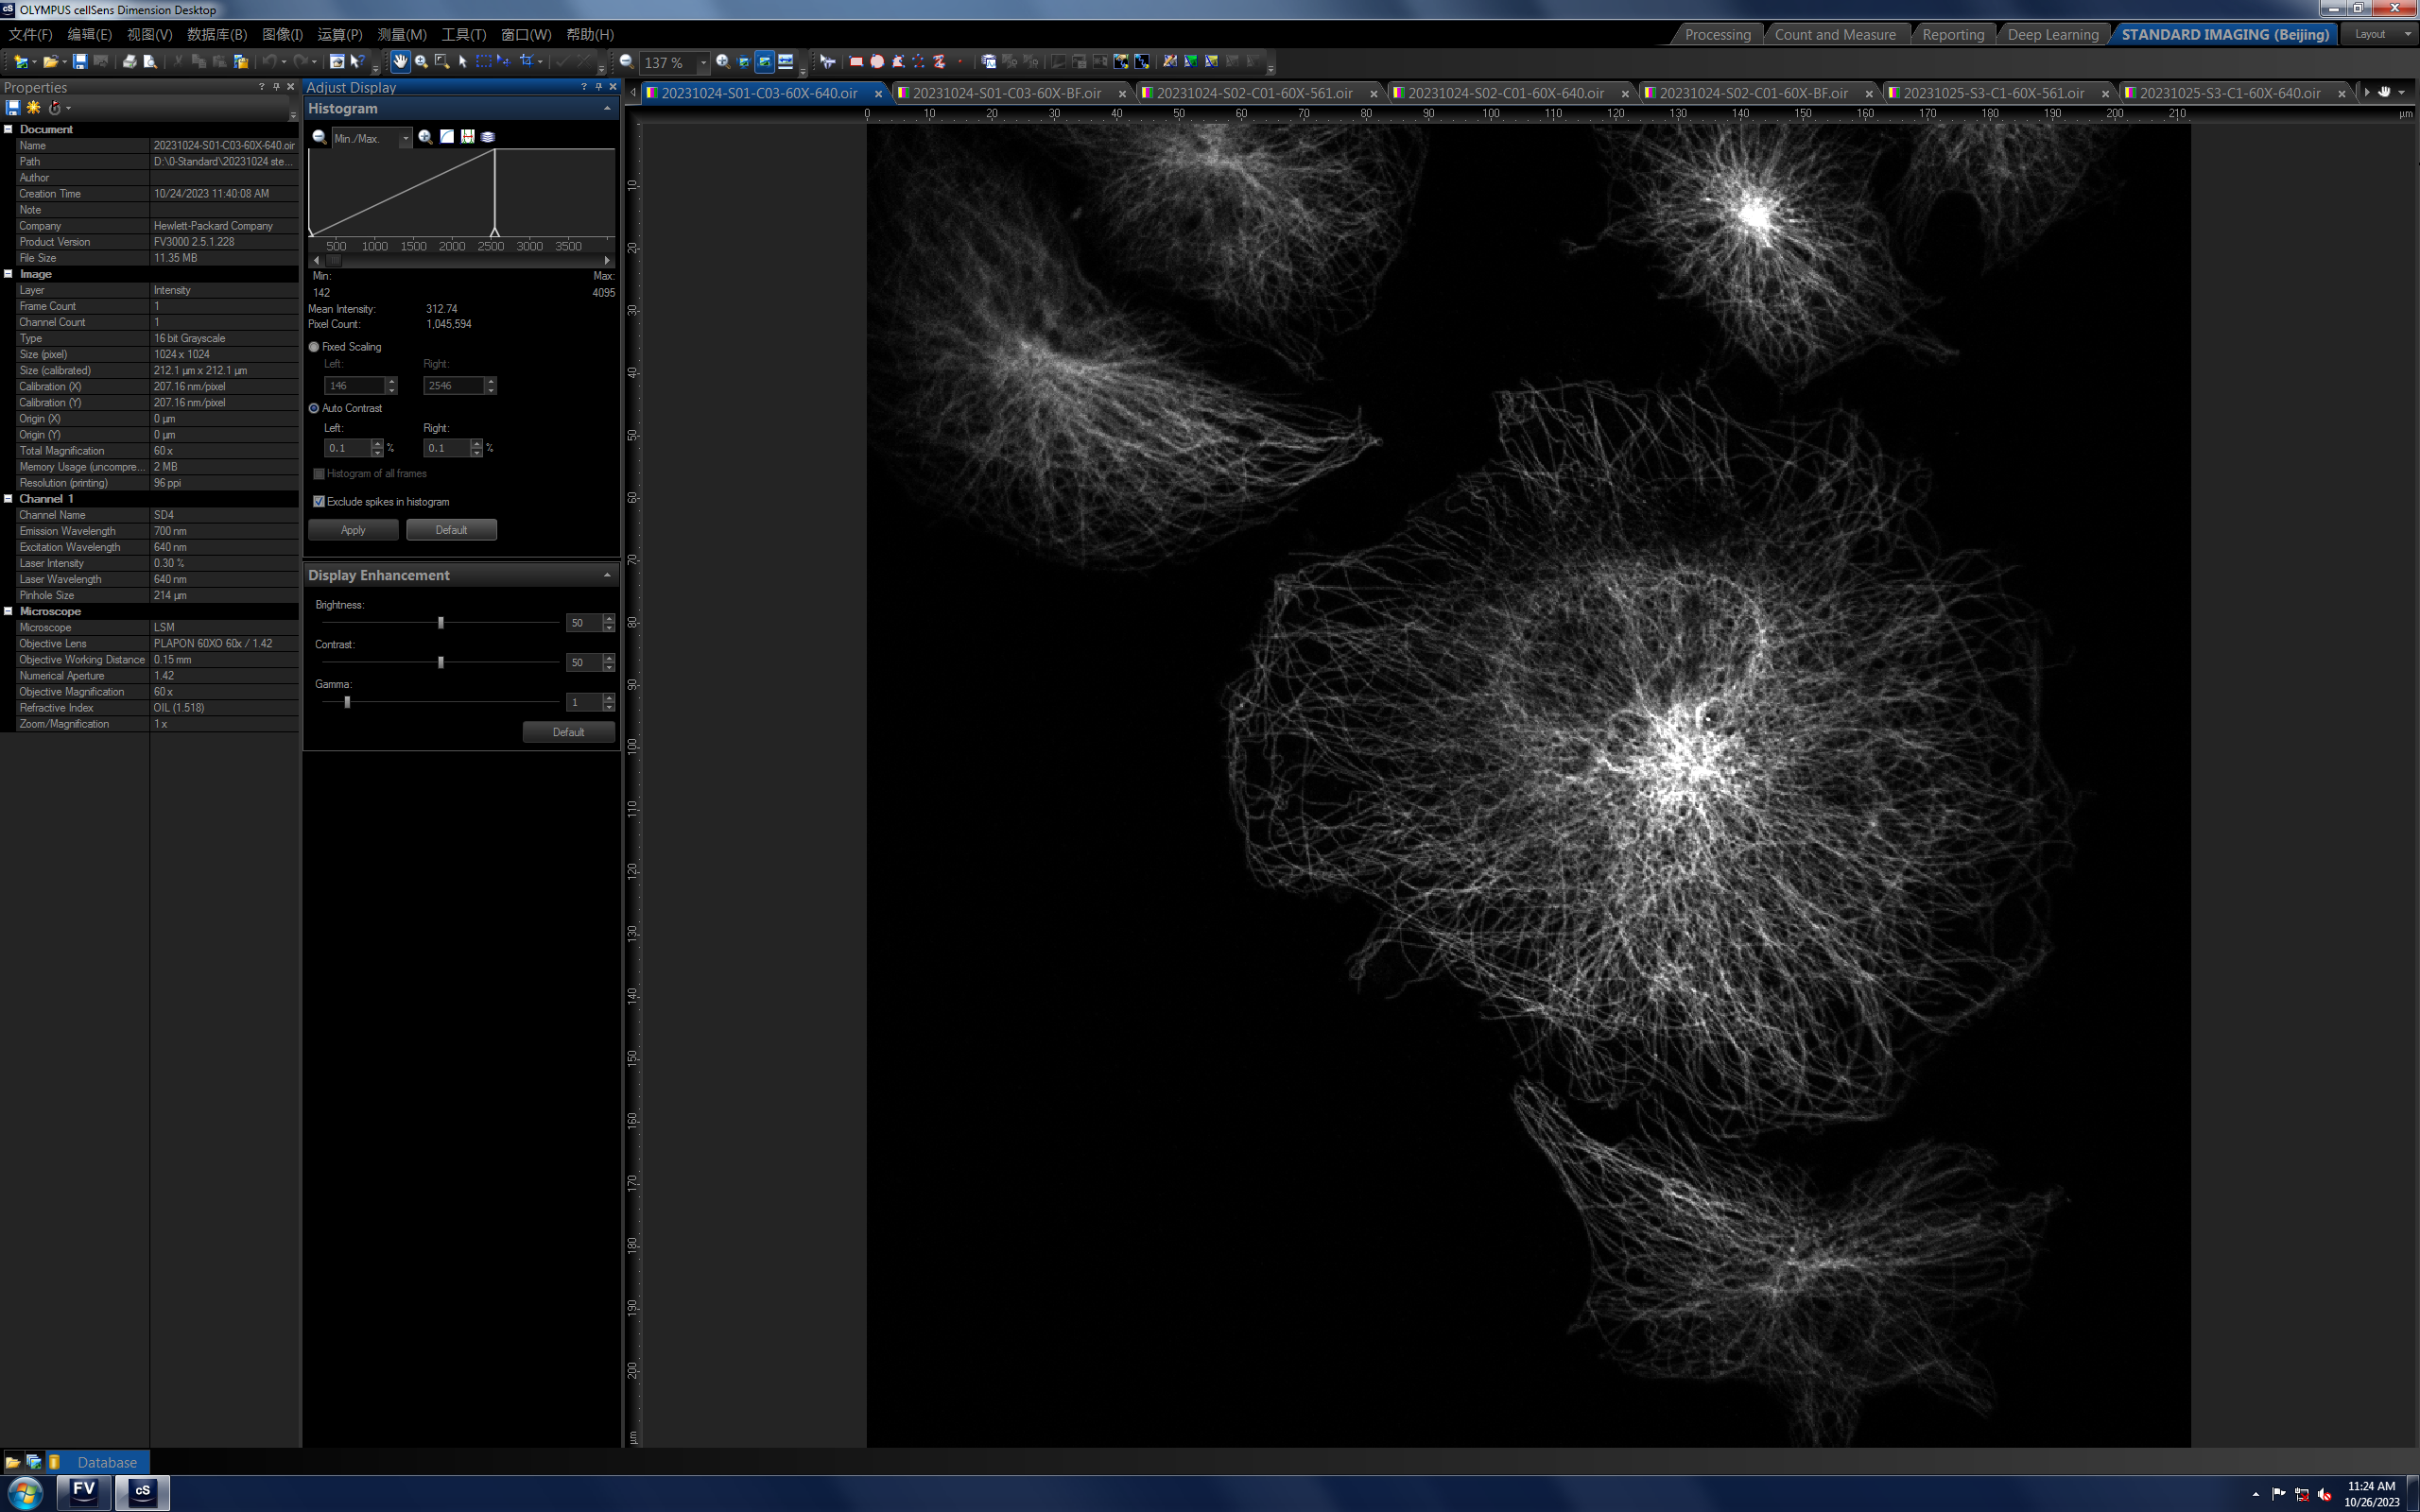Open the 137 % zoom level dropdown
Viewport: 2420px width, 1512px height.
[x=703, y=62]
